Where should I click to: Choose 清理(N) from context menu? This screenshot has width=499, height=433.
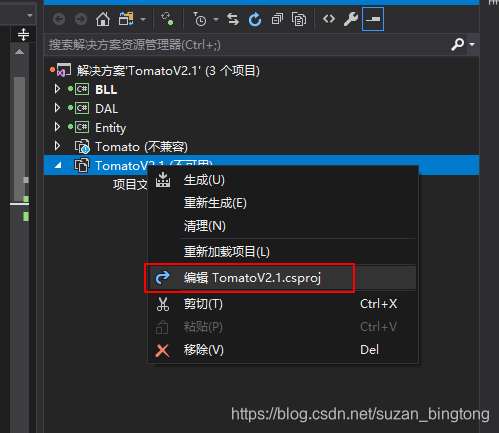coord(283,226)
